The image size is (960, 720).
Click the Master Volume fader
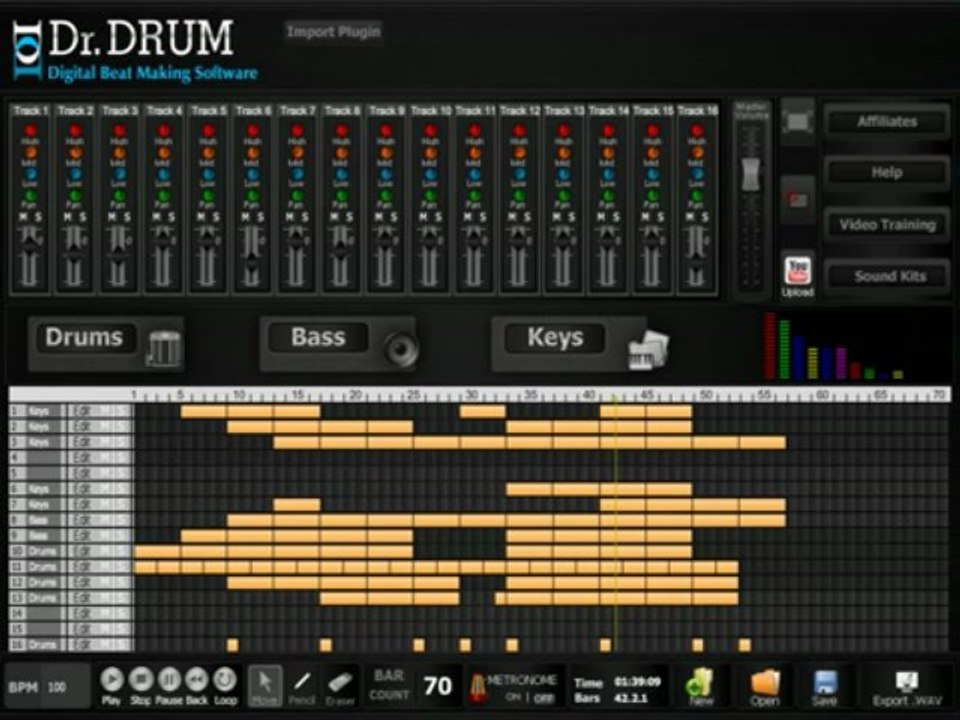pyautogui.click(x=751, y=173)
